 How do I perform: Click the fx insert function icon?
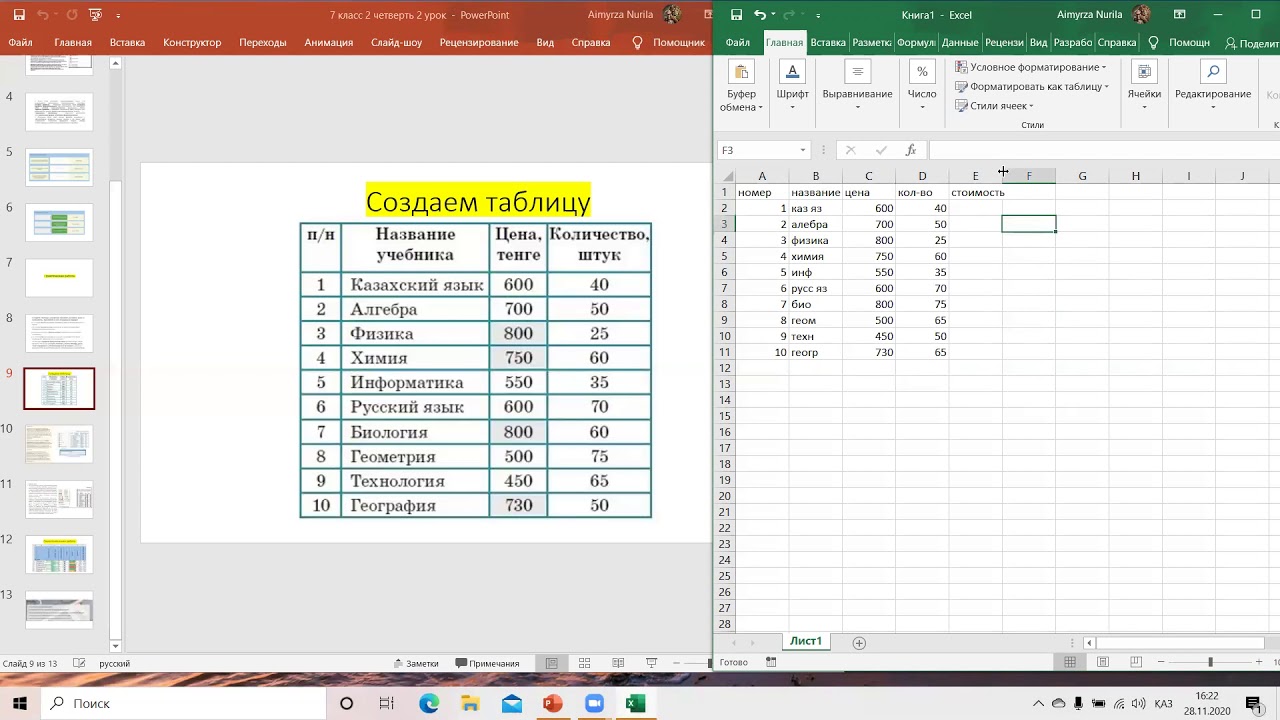(x=910, y=150)
